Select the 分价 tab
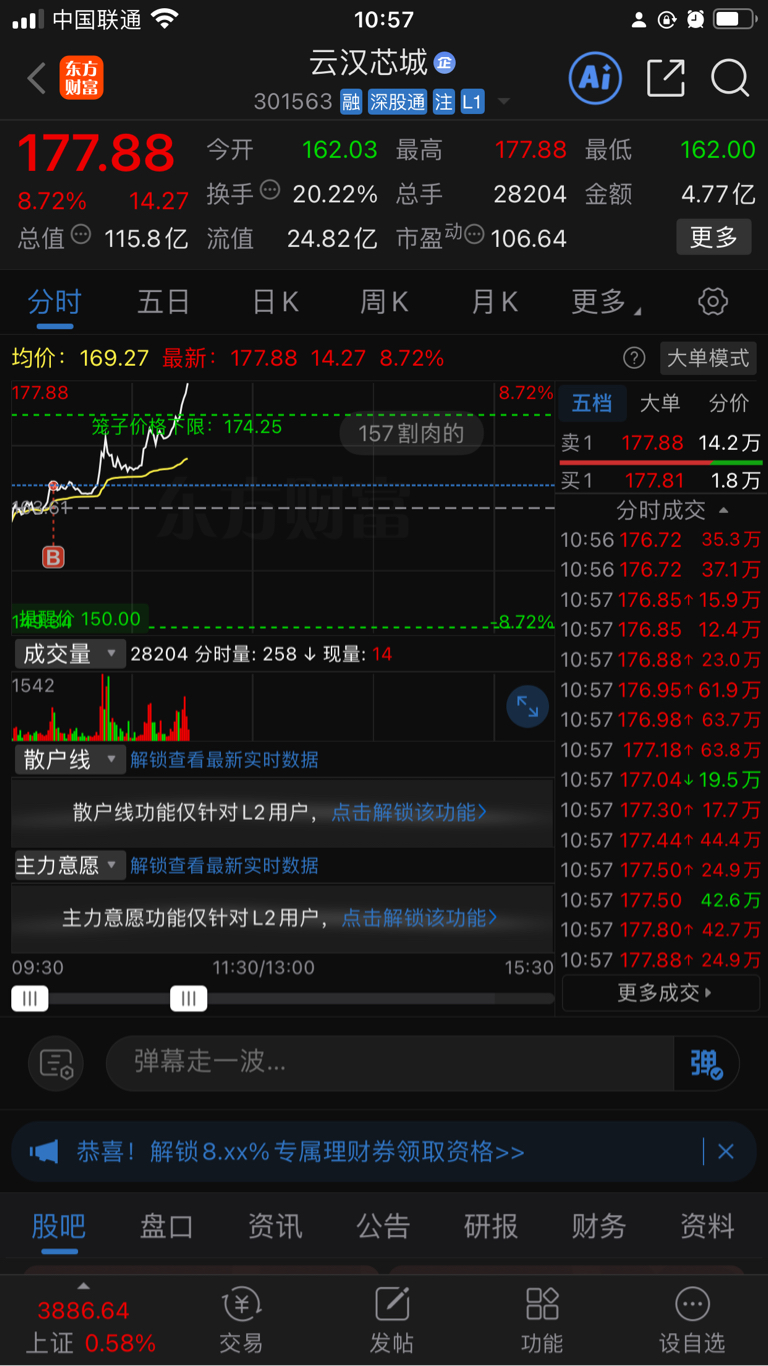This screenshot has height=1366, width=768. tap(728, 403)
